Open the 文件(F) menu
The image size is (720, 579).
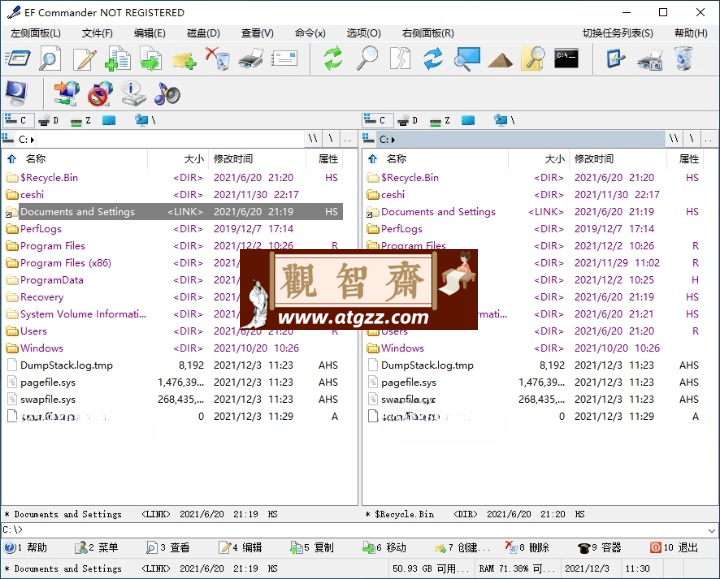[97, 33]
